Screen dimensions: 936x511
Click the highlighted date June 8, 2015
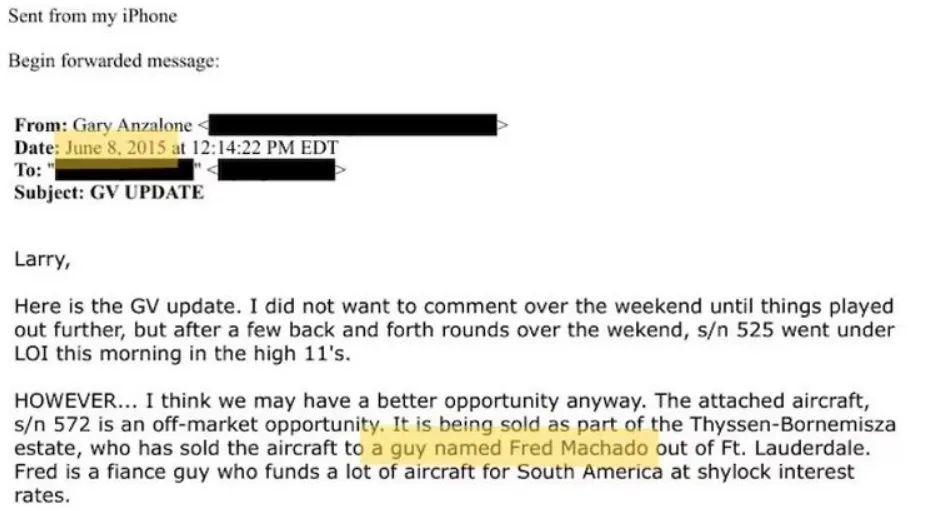[116, 148]
